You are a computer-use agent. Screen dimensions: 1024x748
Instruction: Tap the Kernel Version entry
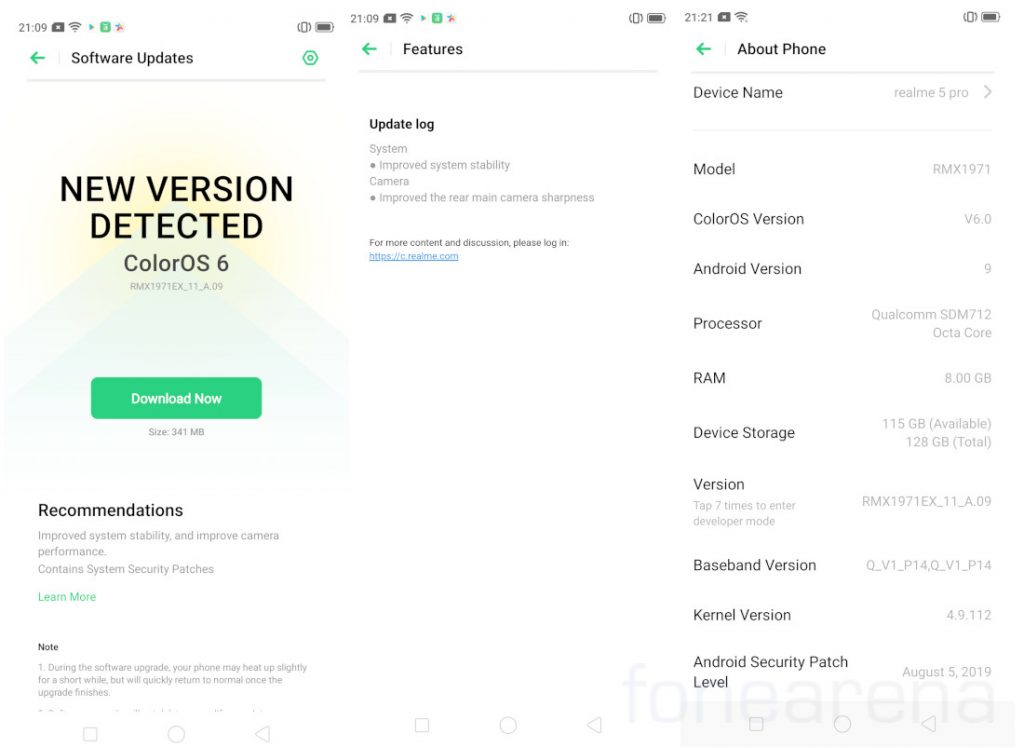click(842, 615)
